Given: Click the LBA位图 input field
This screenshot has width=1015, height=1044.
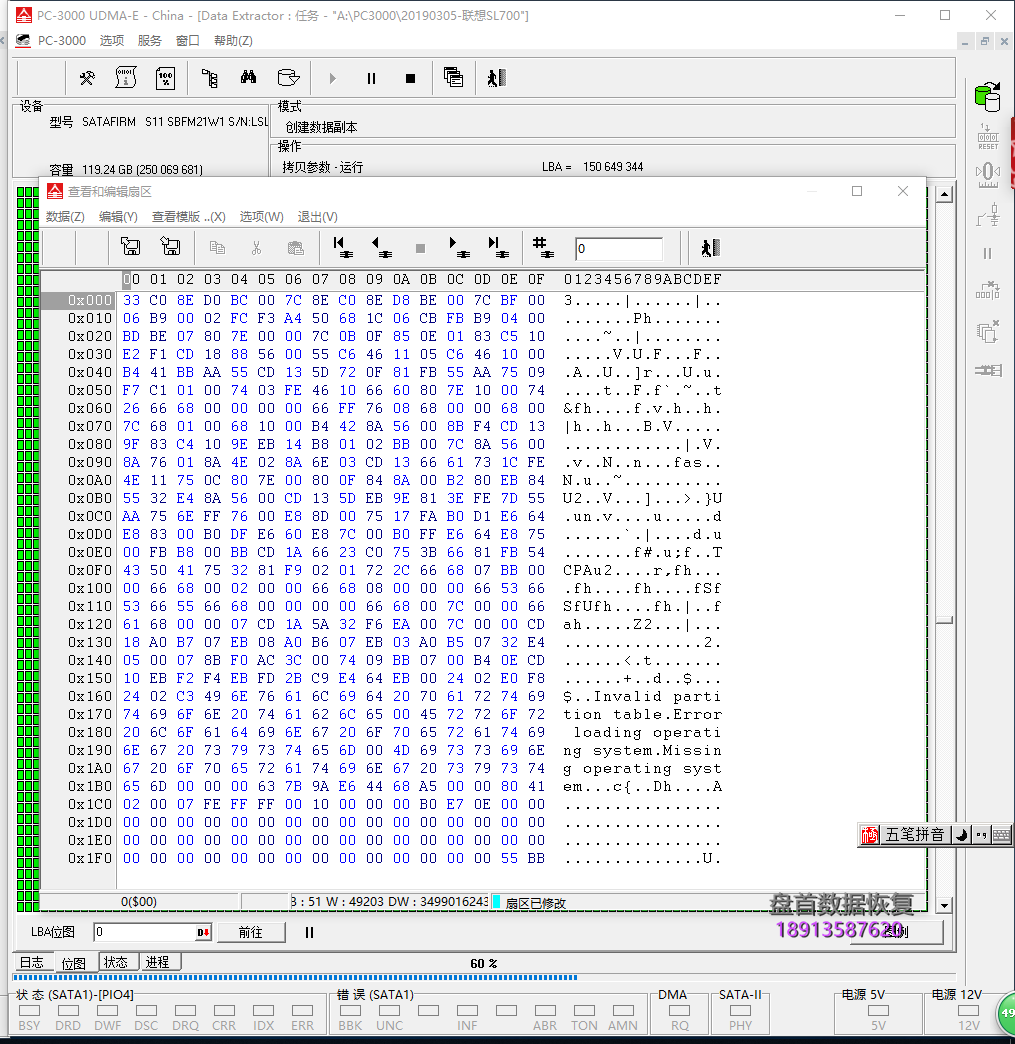Looking at the screenshot, I should point(145,932).
